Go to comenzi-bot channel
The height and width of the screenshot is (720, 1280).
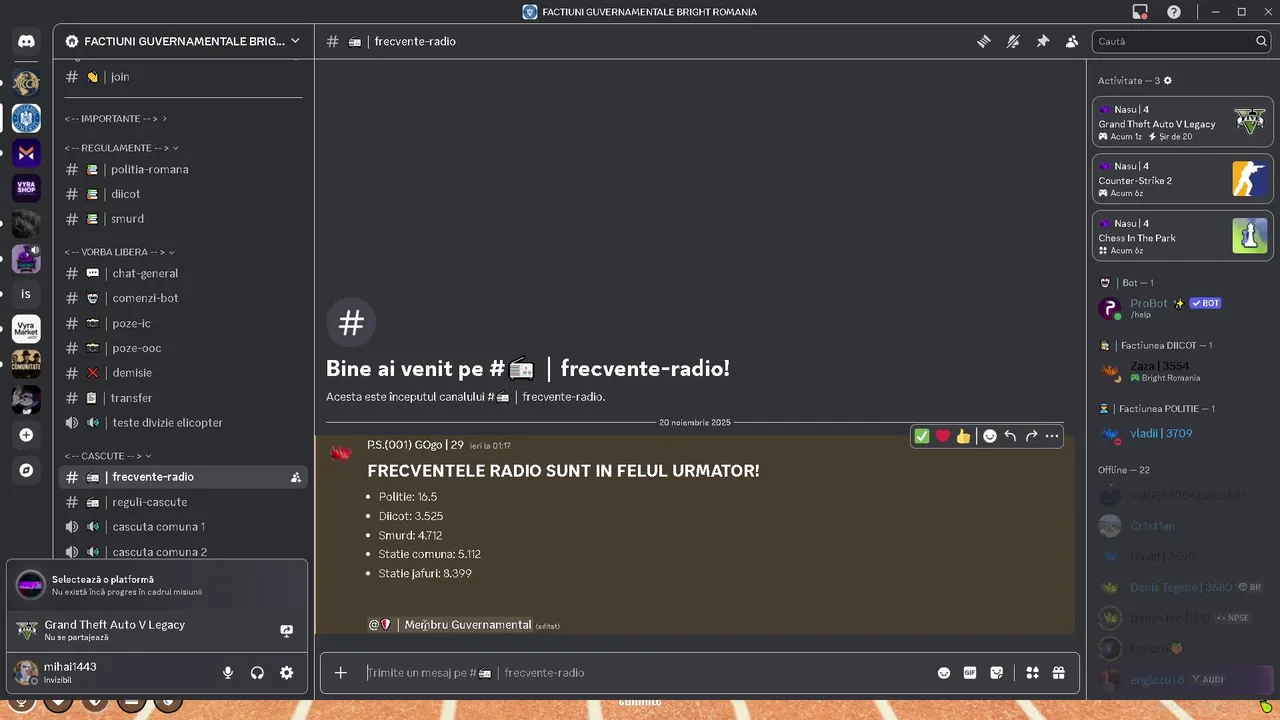(x=183, y=298)
